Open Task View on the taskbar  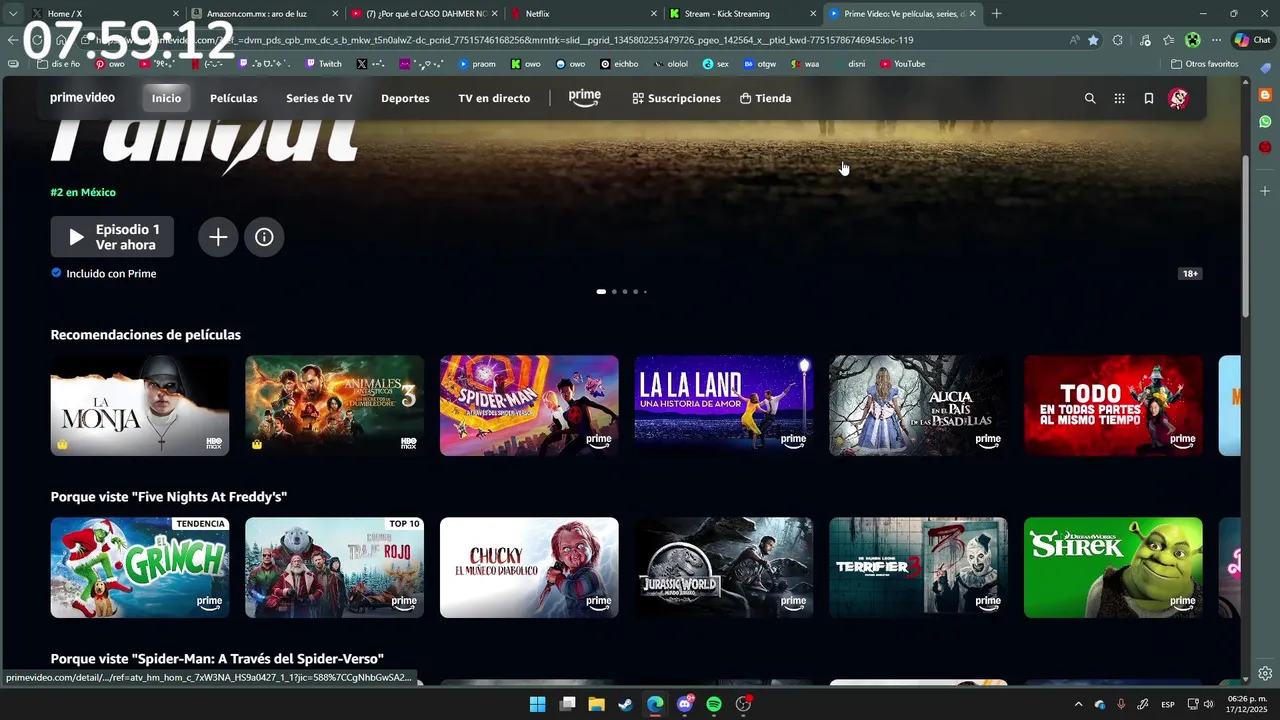coord(567,704)
